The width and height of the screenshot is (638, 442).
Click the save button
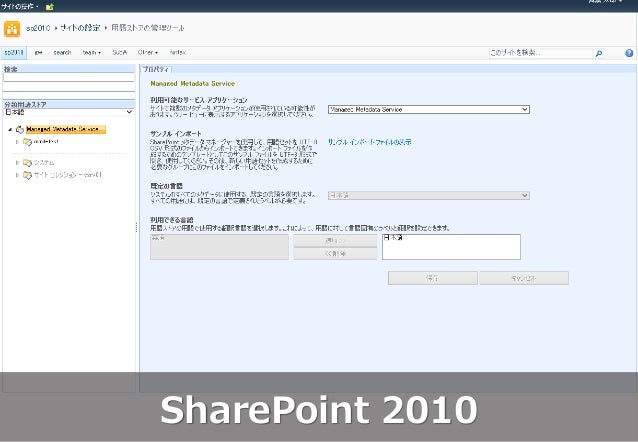click(x=433, y=278)
